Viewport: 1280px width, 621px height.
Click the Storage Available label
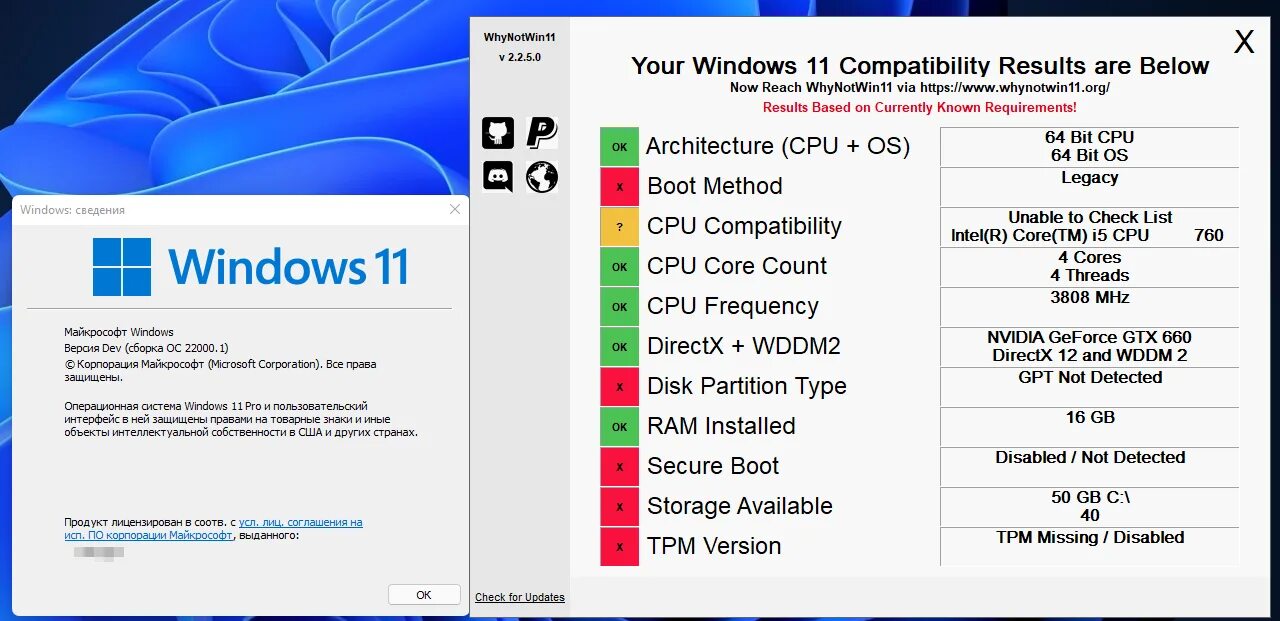coord(740,506)
